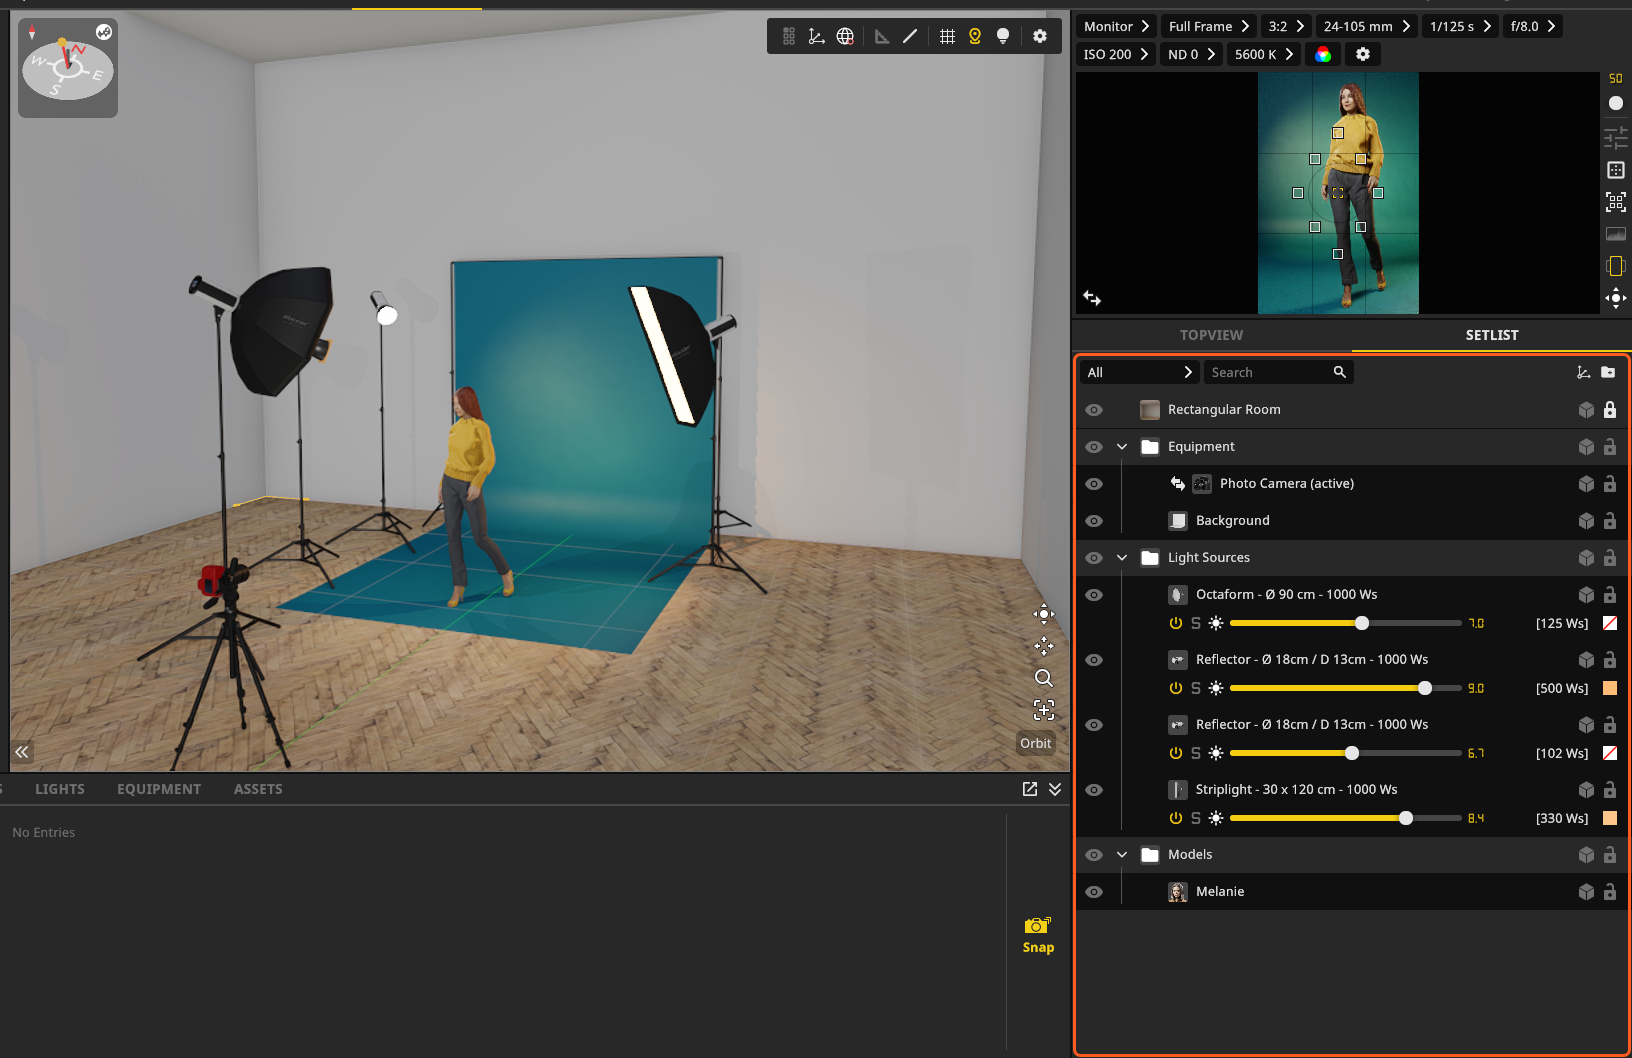Open viewport settings gear icon
The height and width of the screenshot is (1058, 1632).
(x=1040, y=36)
